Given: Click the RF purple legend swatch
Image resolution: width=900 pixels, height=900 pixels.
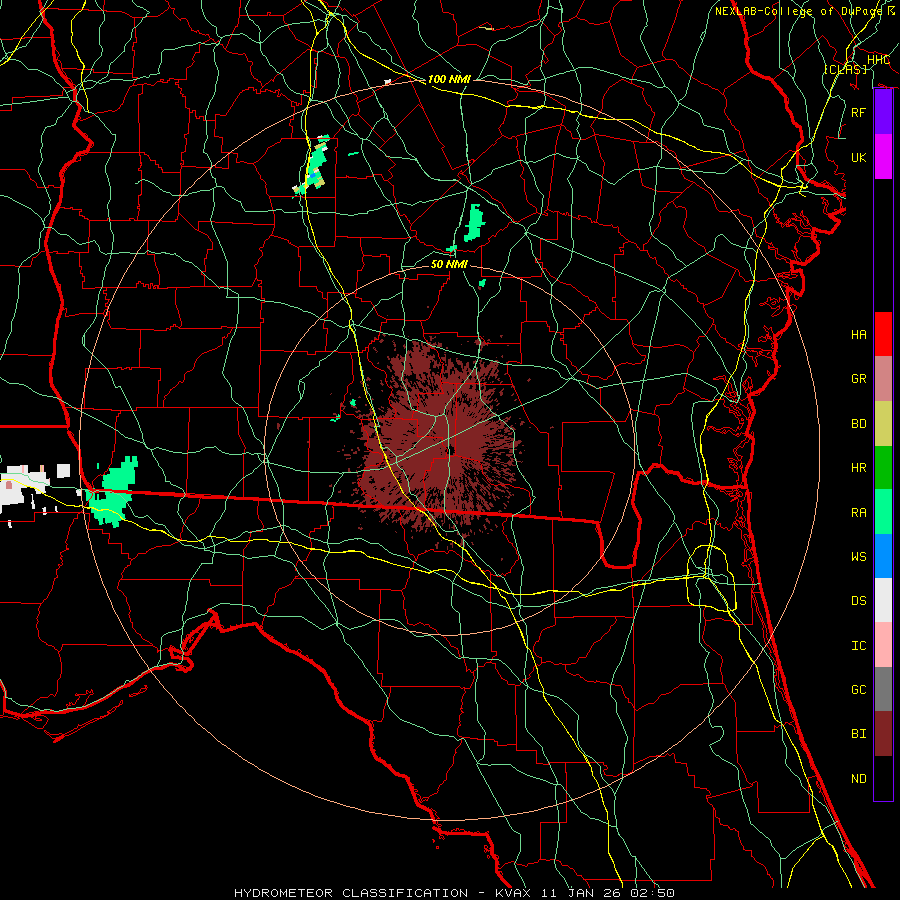Looking at the screenshot, I should tap(883, 112).
